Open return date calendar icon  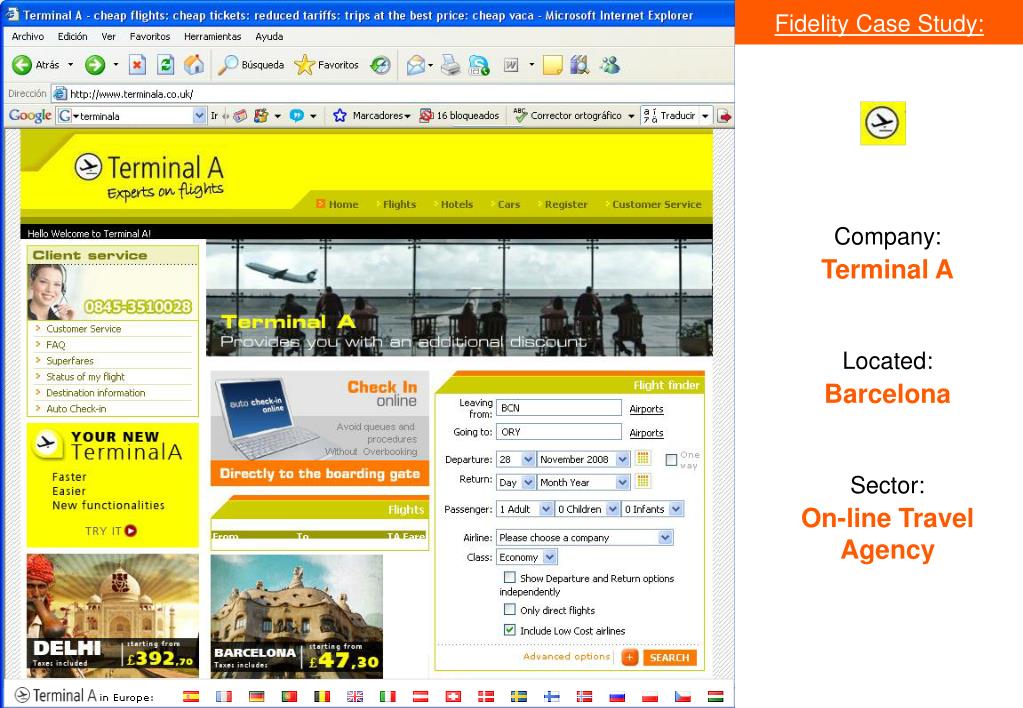click(643, 482)
